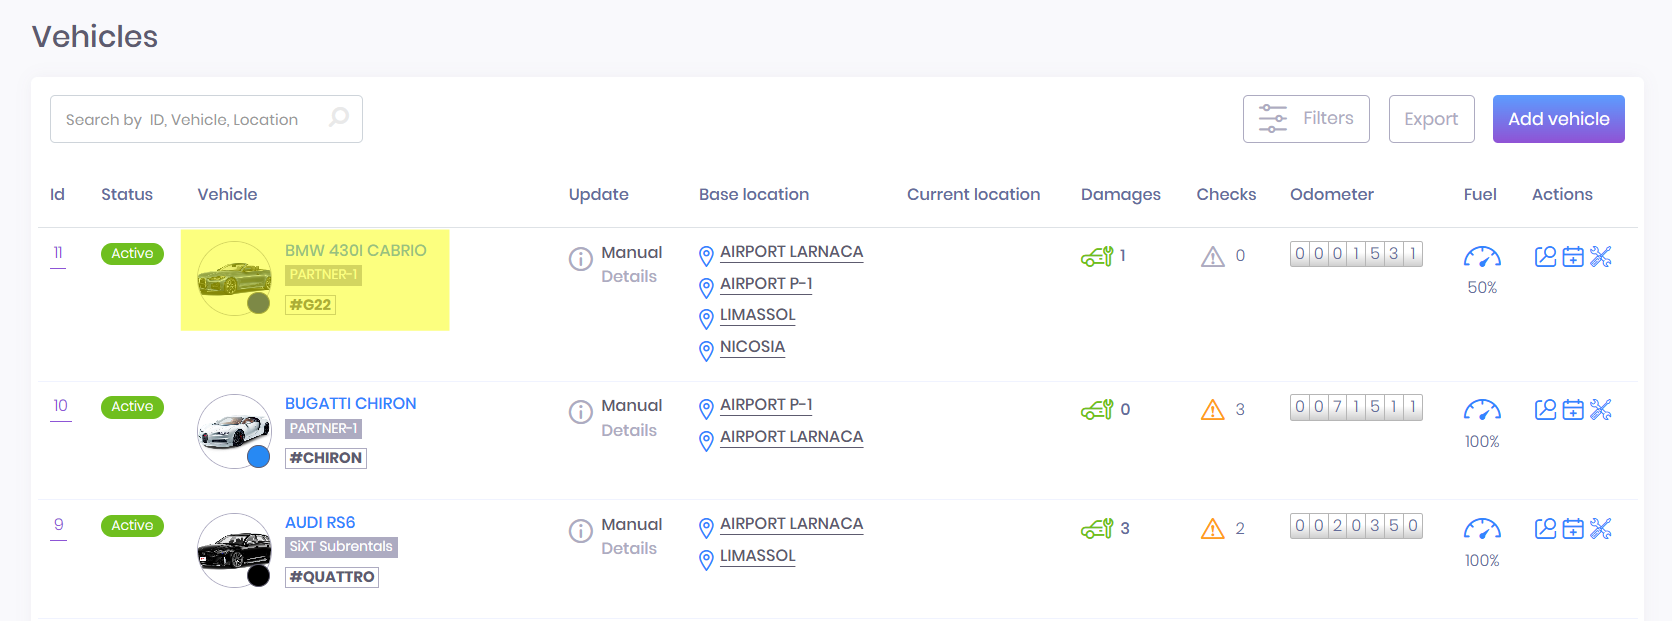Click the blue color dot on Bugatti thumbnail
1672x621 pixels.
(259, 457)
